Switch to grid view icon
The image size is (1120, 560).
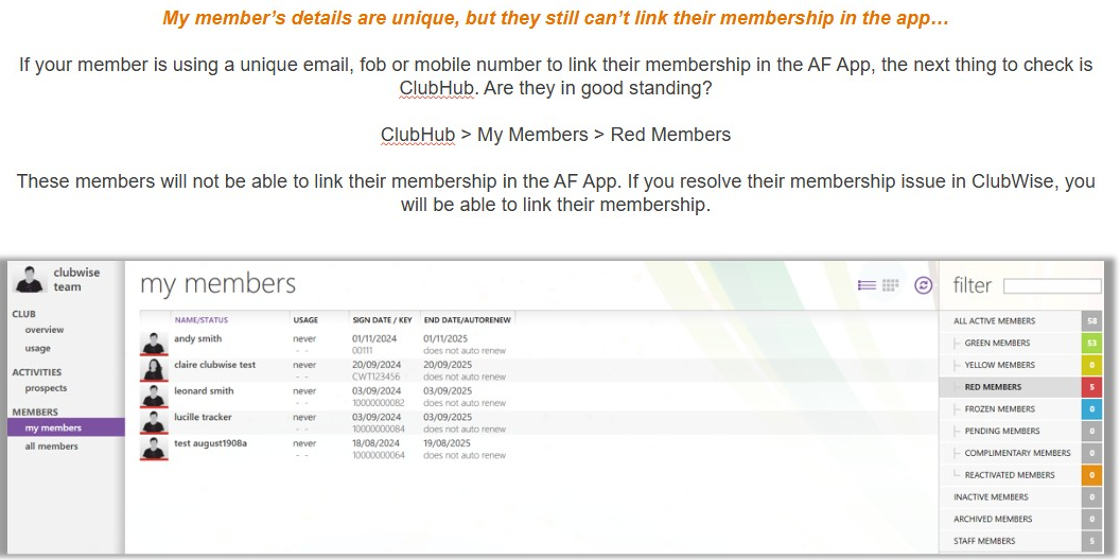pyautogui.click(x=890, y=286)
